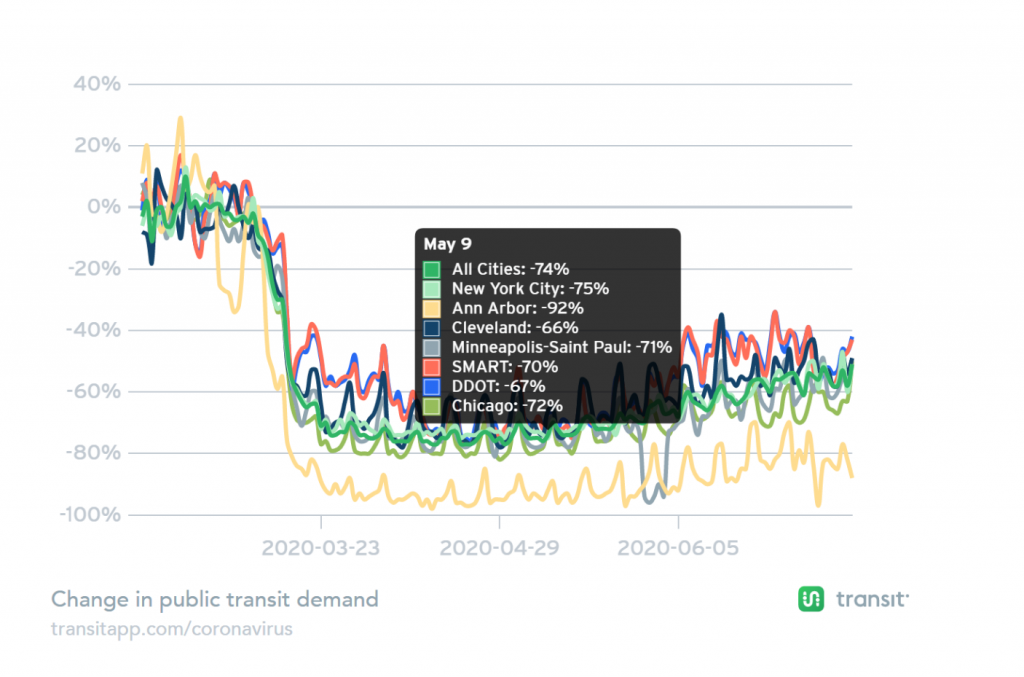1024x677 pixels.
Task: Click the 0% y-axis label
Action: (x=104, y=207)
